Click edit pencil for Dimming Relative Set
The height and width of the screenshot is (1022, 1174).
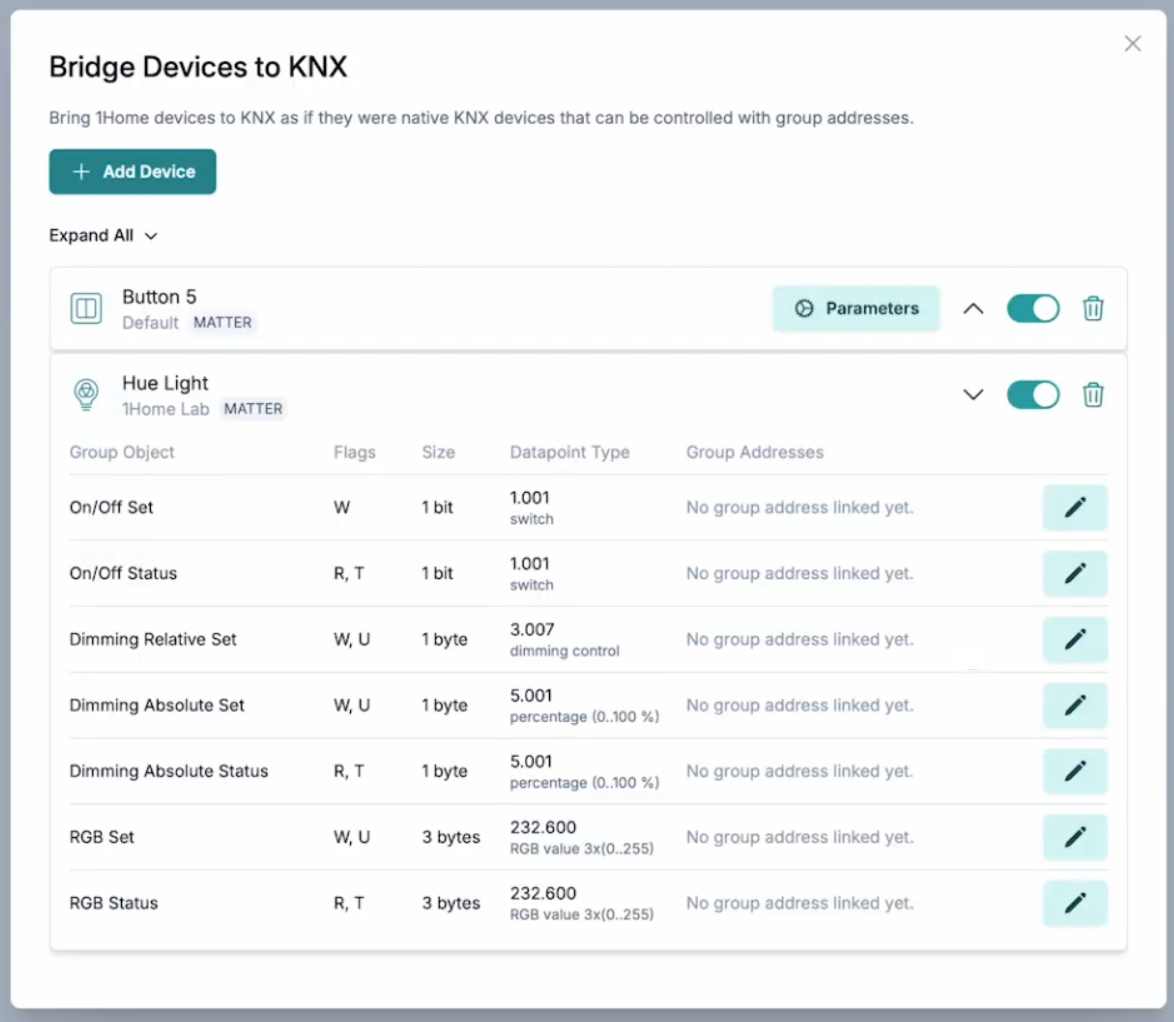tap(1075, 640)
